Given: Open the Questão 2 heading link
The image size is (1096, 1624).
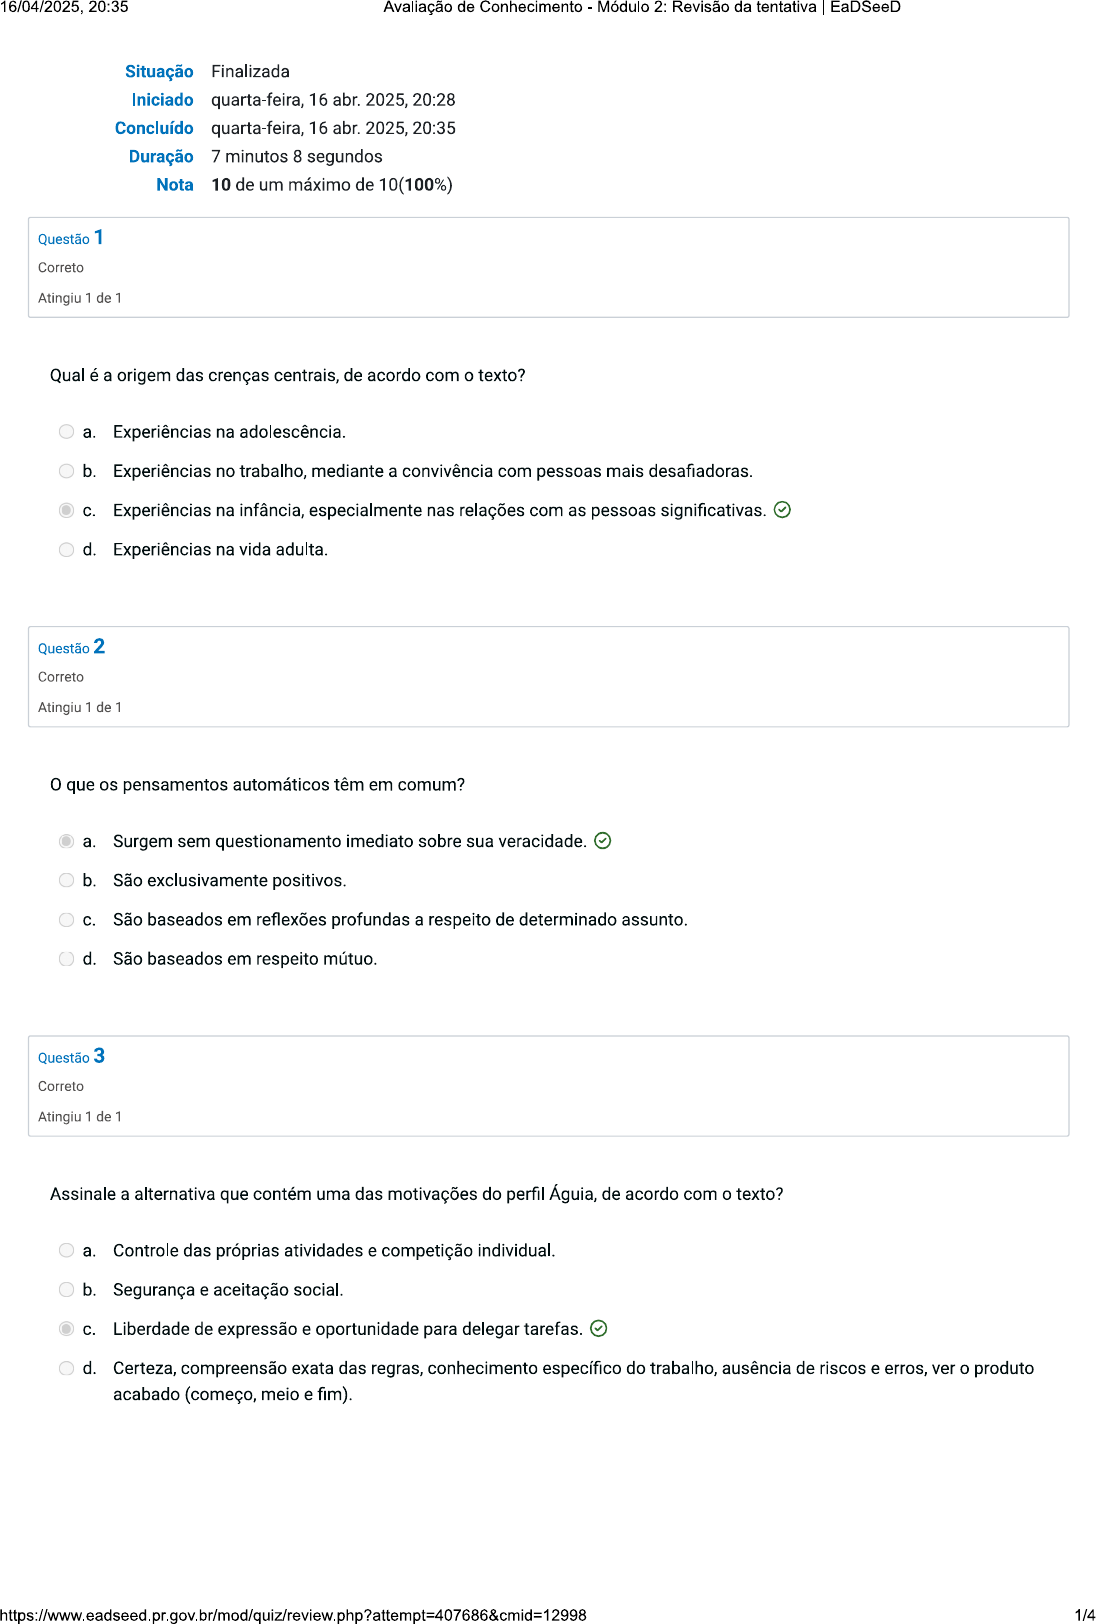Looking at the screenshot, I should point(71,647).
